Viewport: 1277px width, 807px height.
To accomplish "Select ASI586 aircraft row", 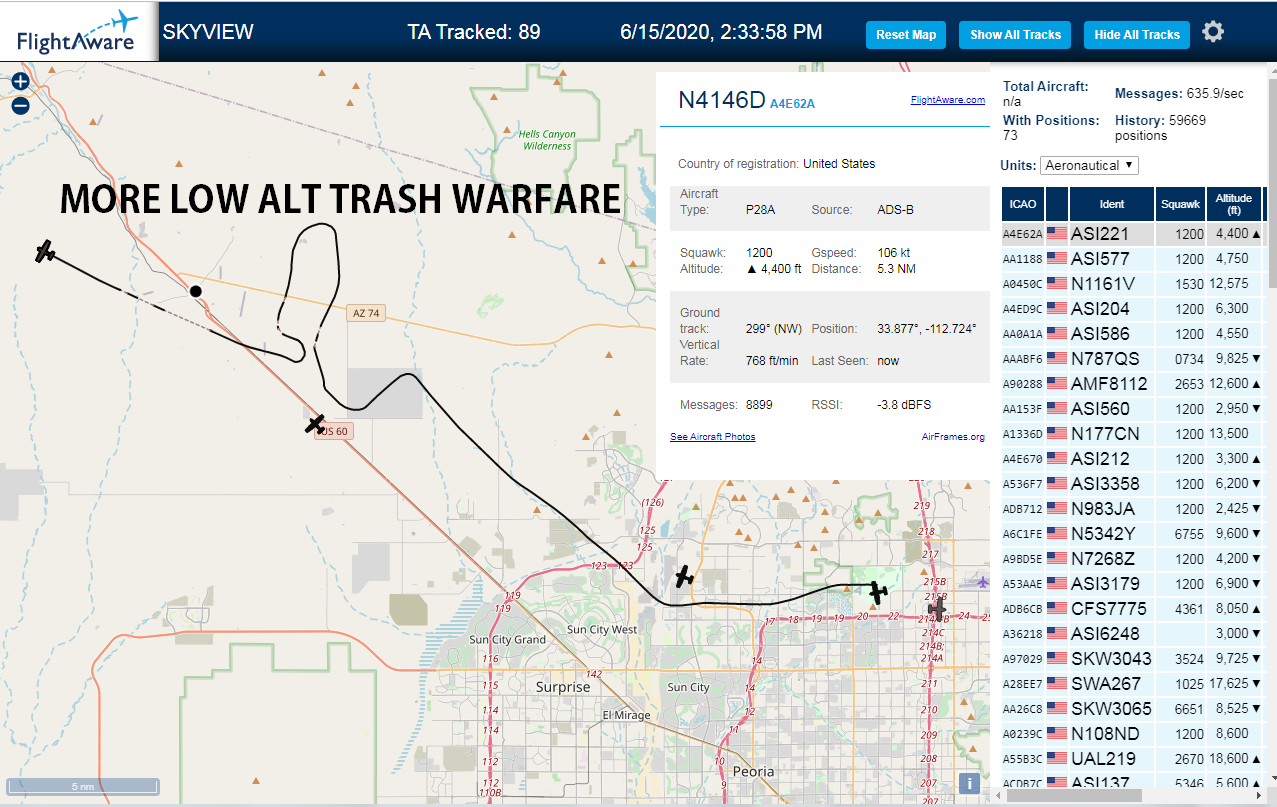I will (x=1132, y=334).
